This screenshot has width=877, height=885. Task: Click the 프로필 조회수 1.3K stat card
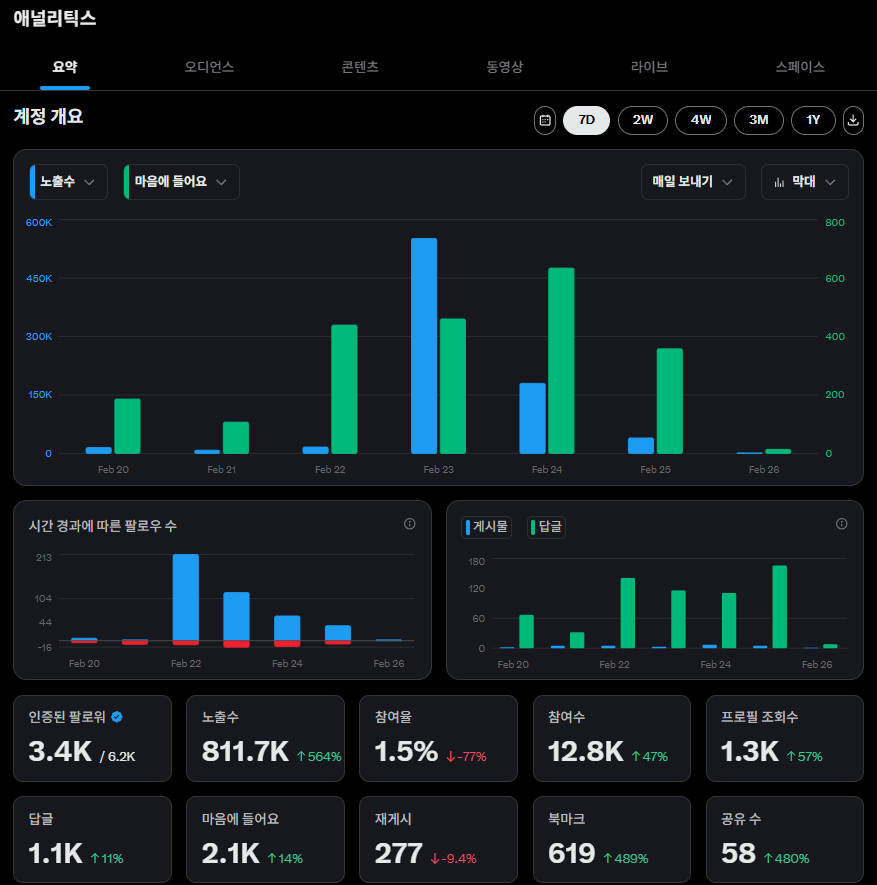coord(784,738)
